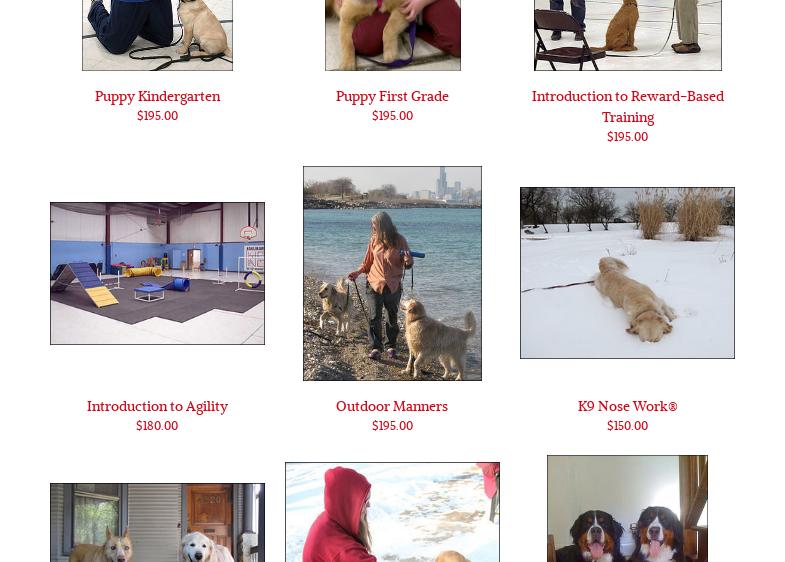Click the Puppy Kindergarten kneeling trainer photo

(157, 35)
